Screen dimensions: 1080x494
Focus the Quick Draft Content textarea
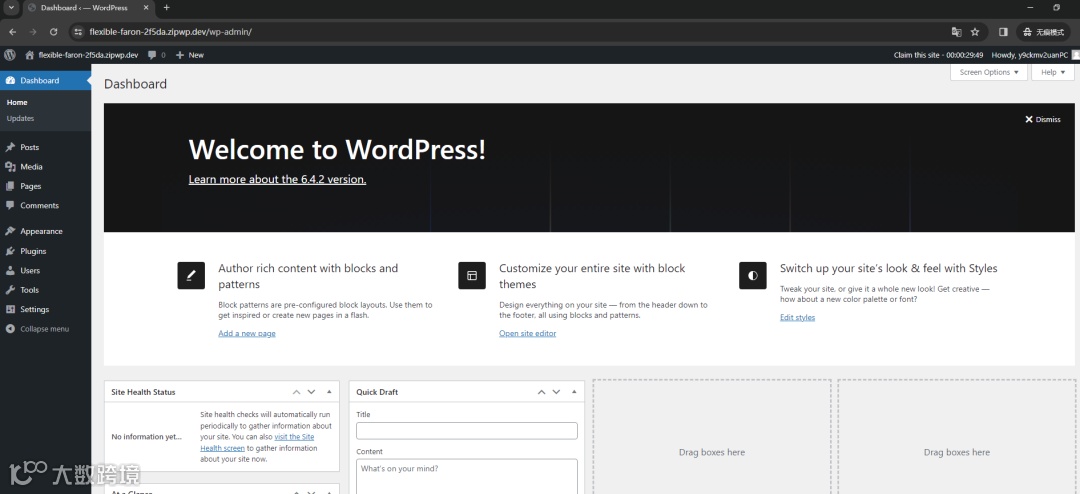pos(466,477)
